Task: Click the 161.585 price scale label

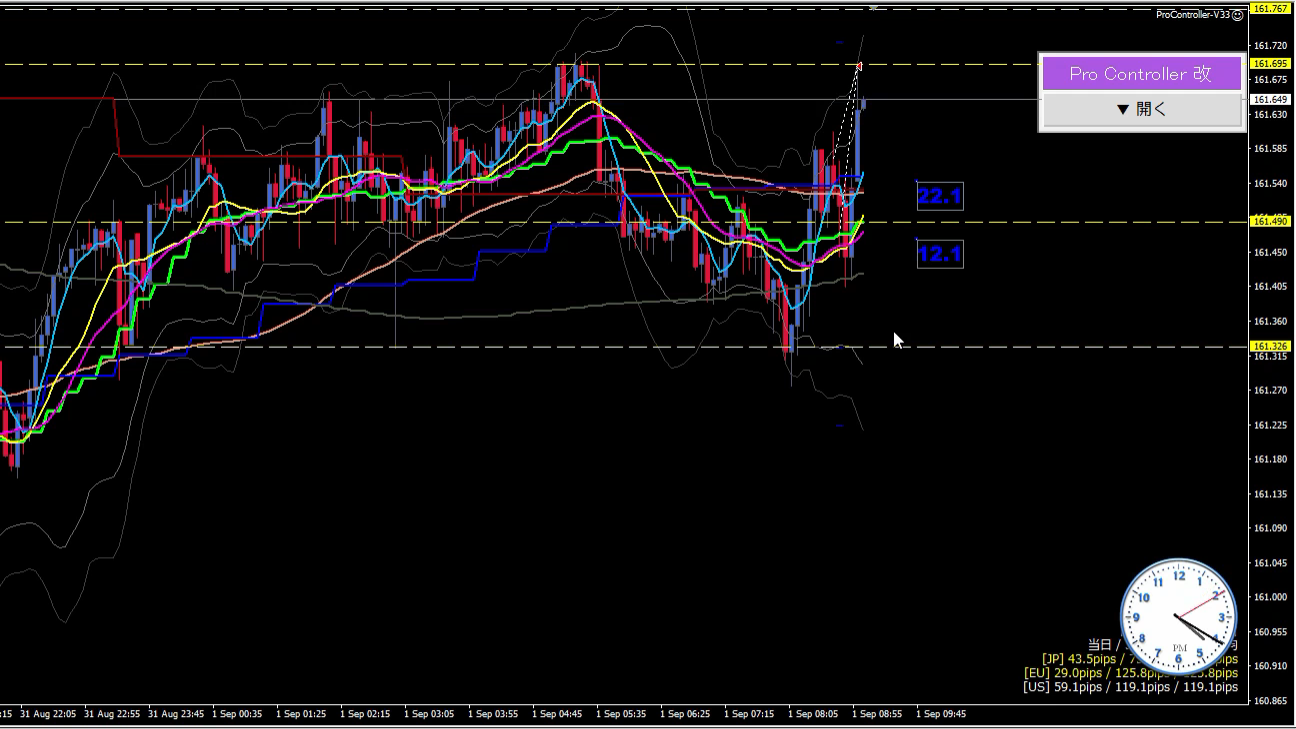Action: pyautogui.click(x=1270, y=149)
